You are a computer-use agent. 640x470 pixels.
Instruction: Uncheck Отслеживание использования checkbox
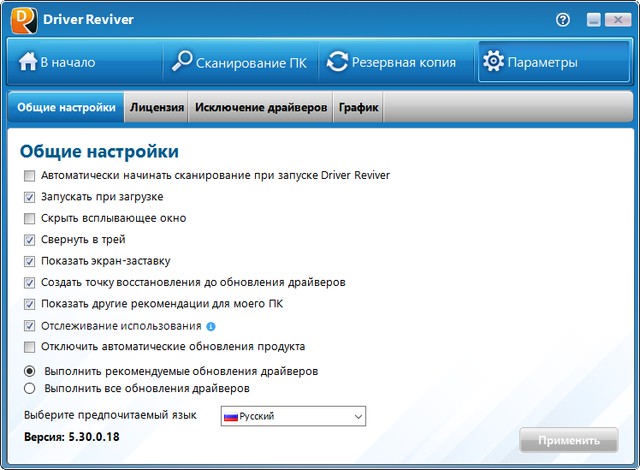tap(29, 326)
